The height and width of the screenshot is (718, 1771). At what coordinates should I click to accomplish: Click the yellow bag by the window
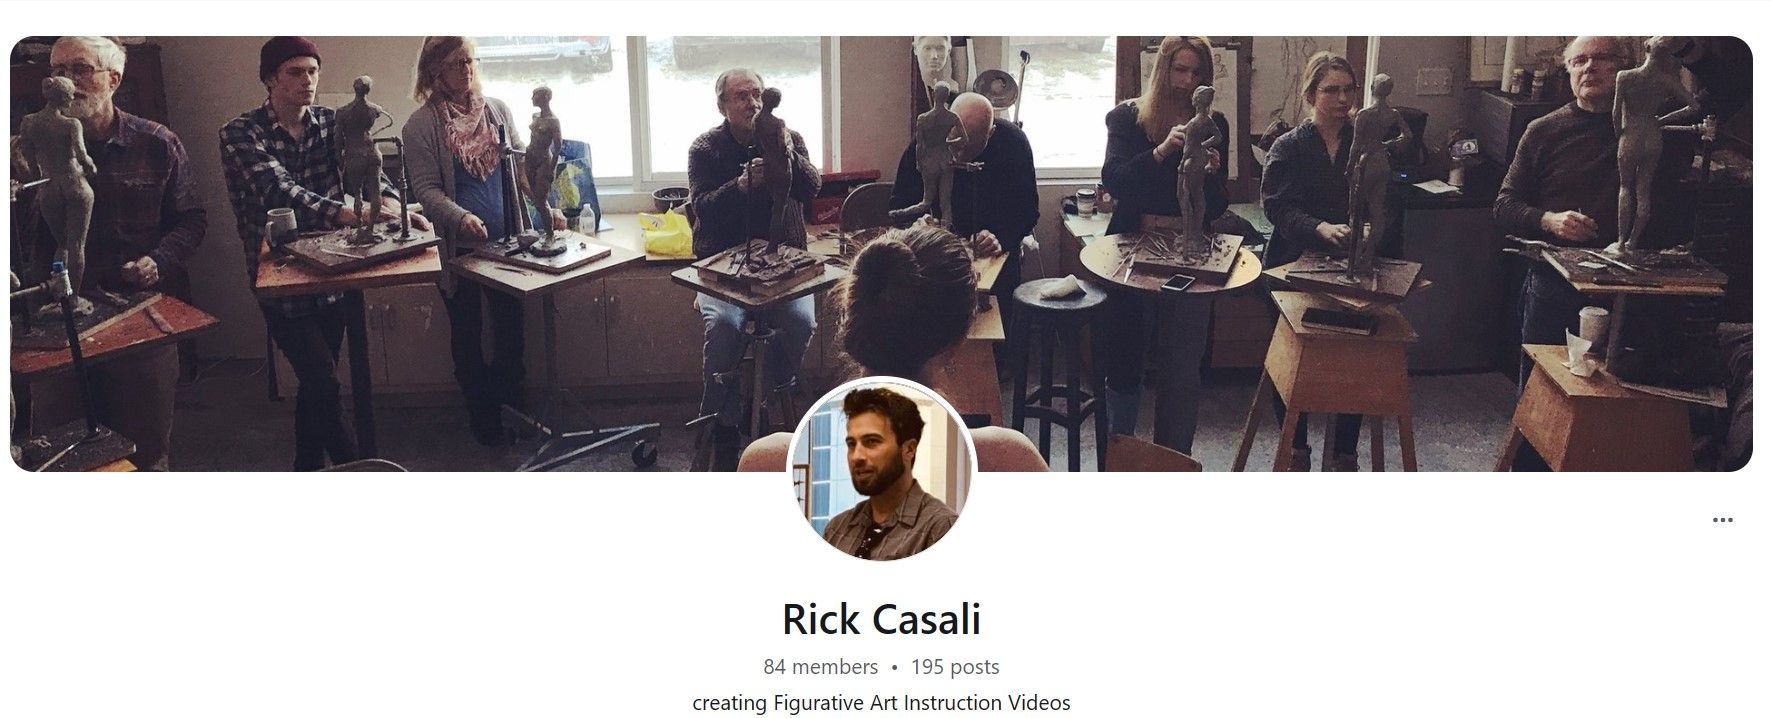(665, 233)
